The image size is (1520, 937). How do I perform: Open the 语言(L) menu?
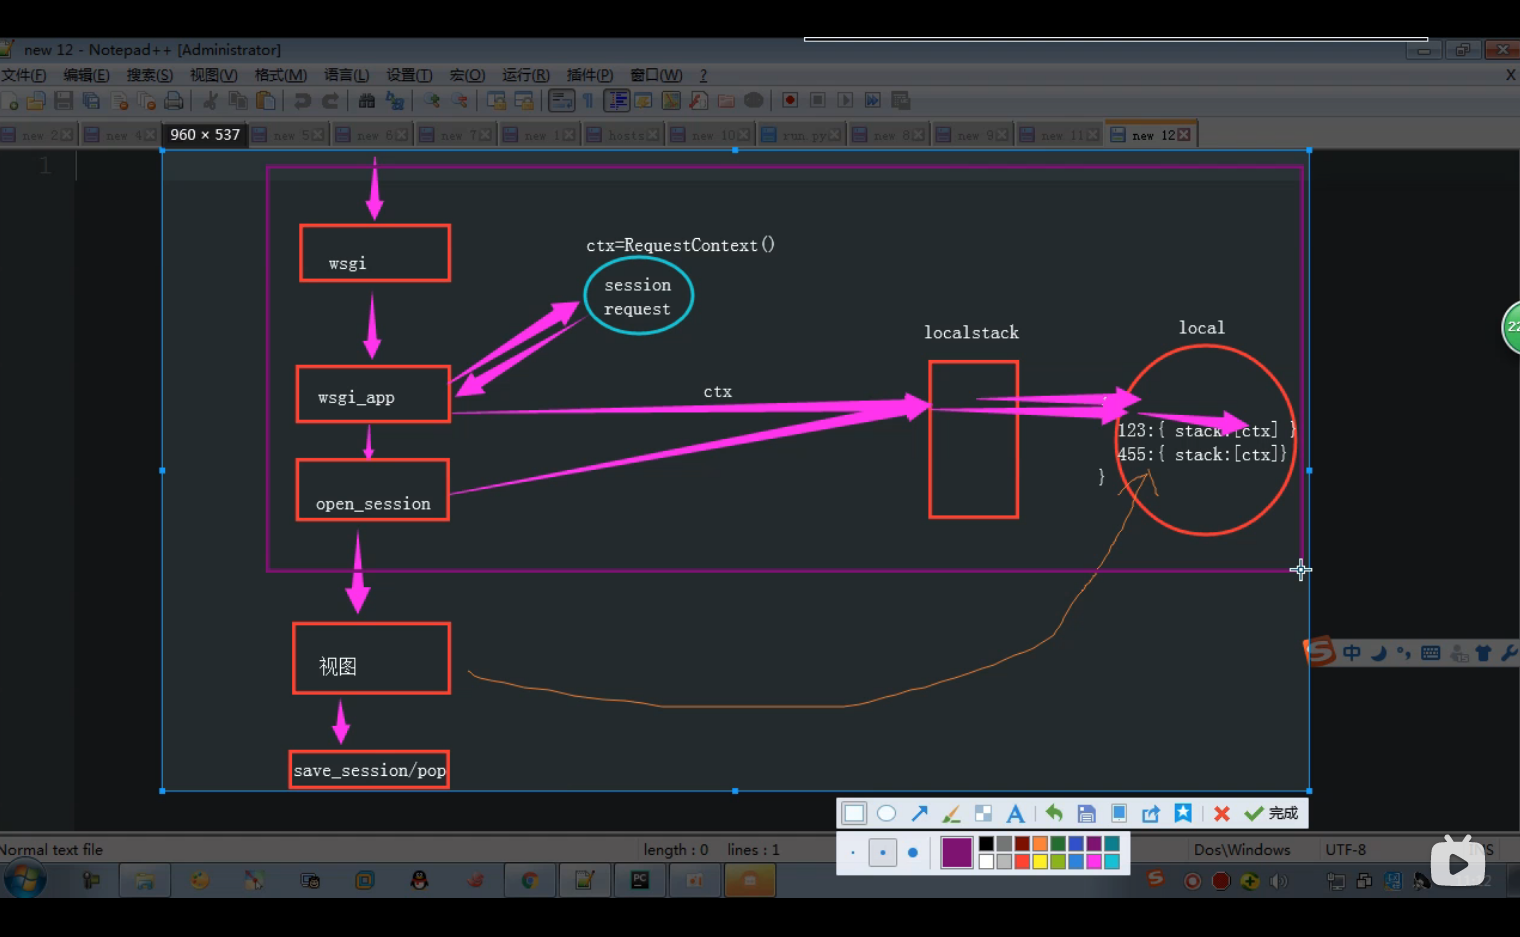pos(346,75)
